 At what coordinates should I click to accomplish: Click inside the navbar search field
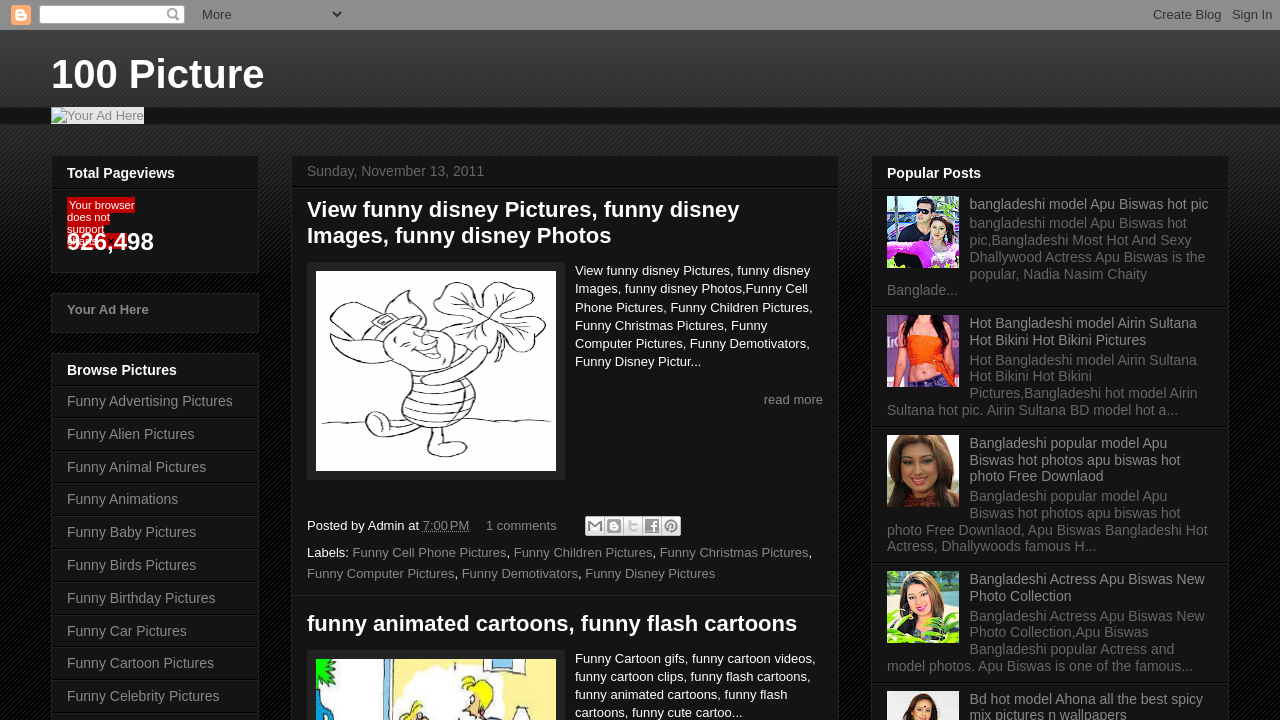coord(102,14)
